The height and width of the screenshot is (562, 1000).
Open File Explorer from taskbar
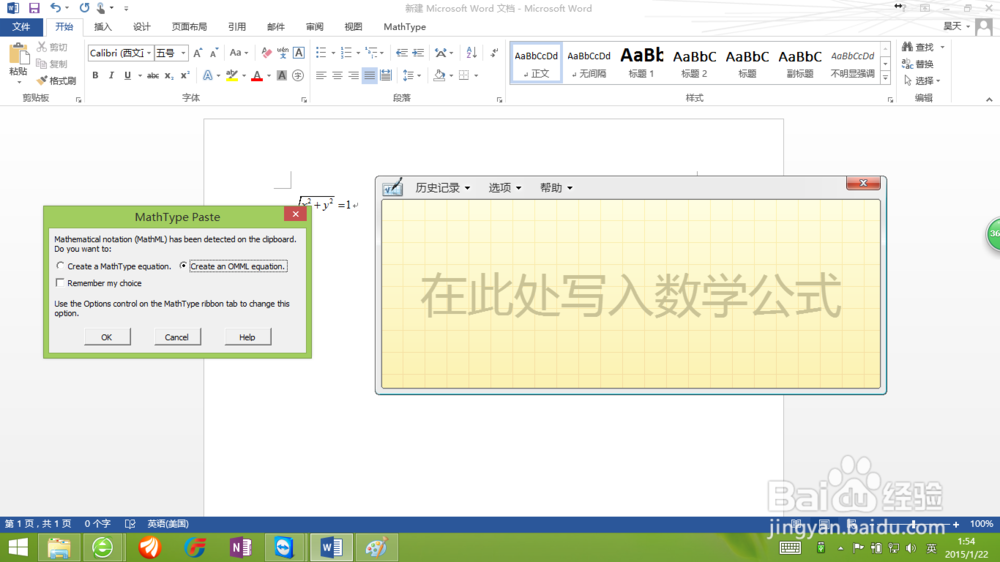tap(59, 547)
